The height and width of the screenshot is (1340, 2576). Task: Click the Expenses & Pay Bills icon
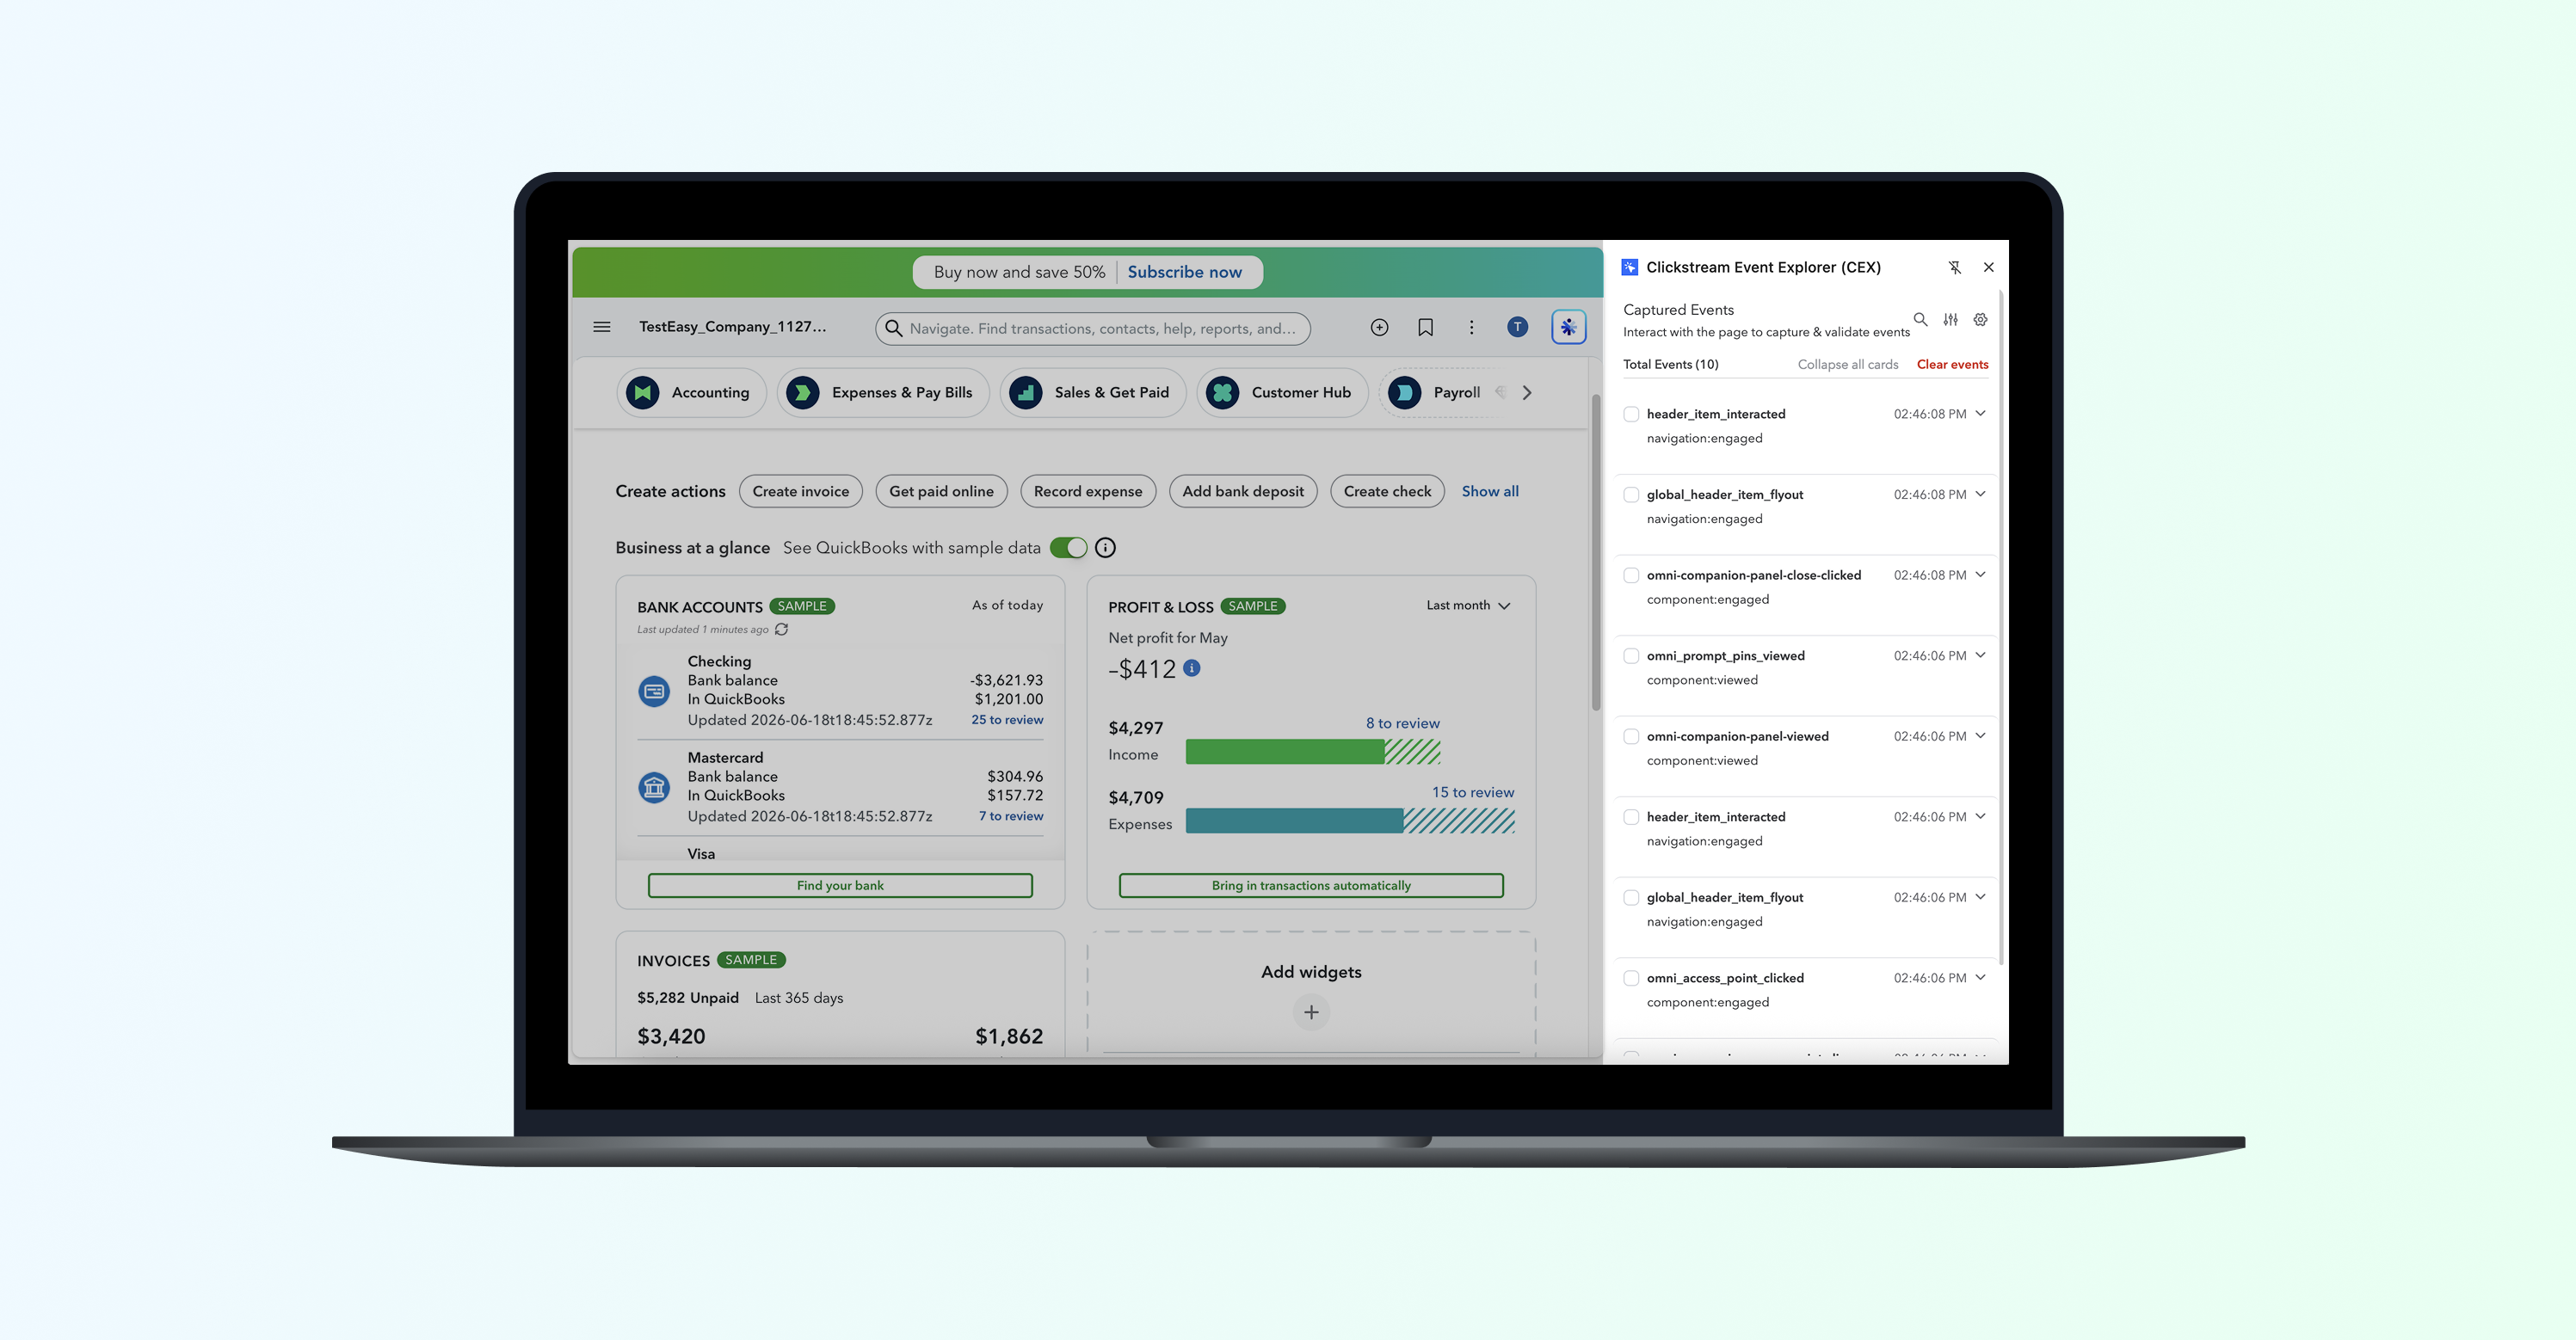point(803,393)
